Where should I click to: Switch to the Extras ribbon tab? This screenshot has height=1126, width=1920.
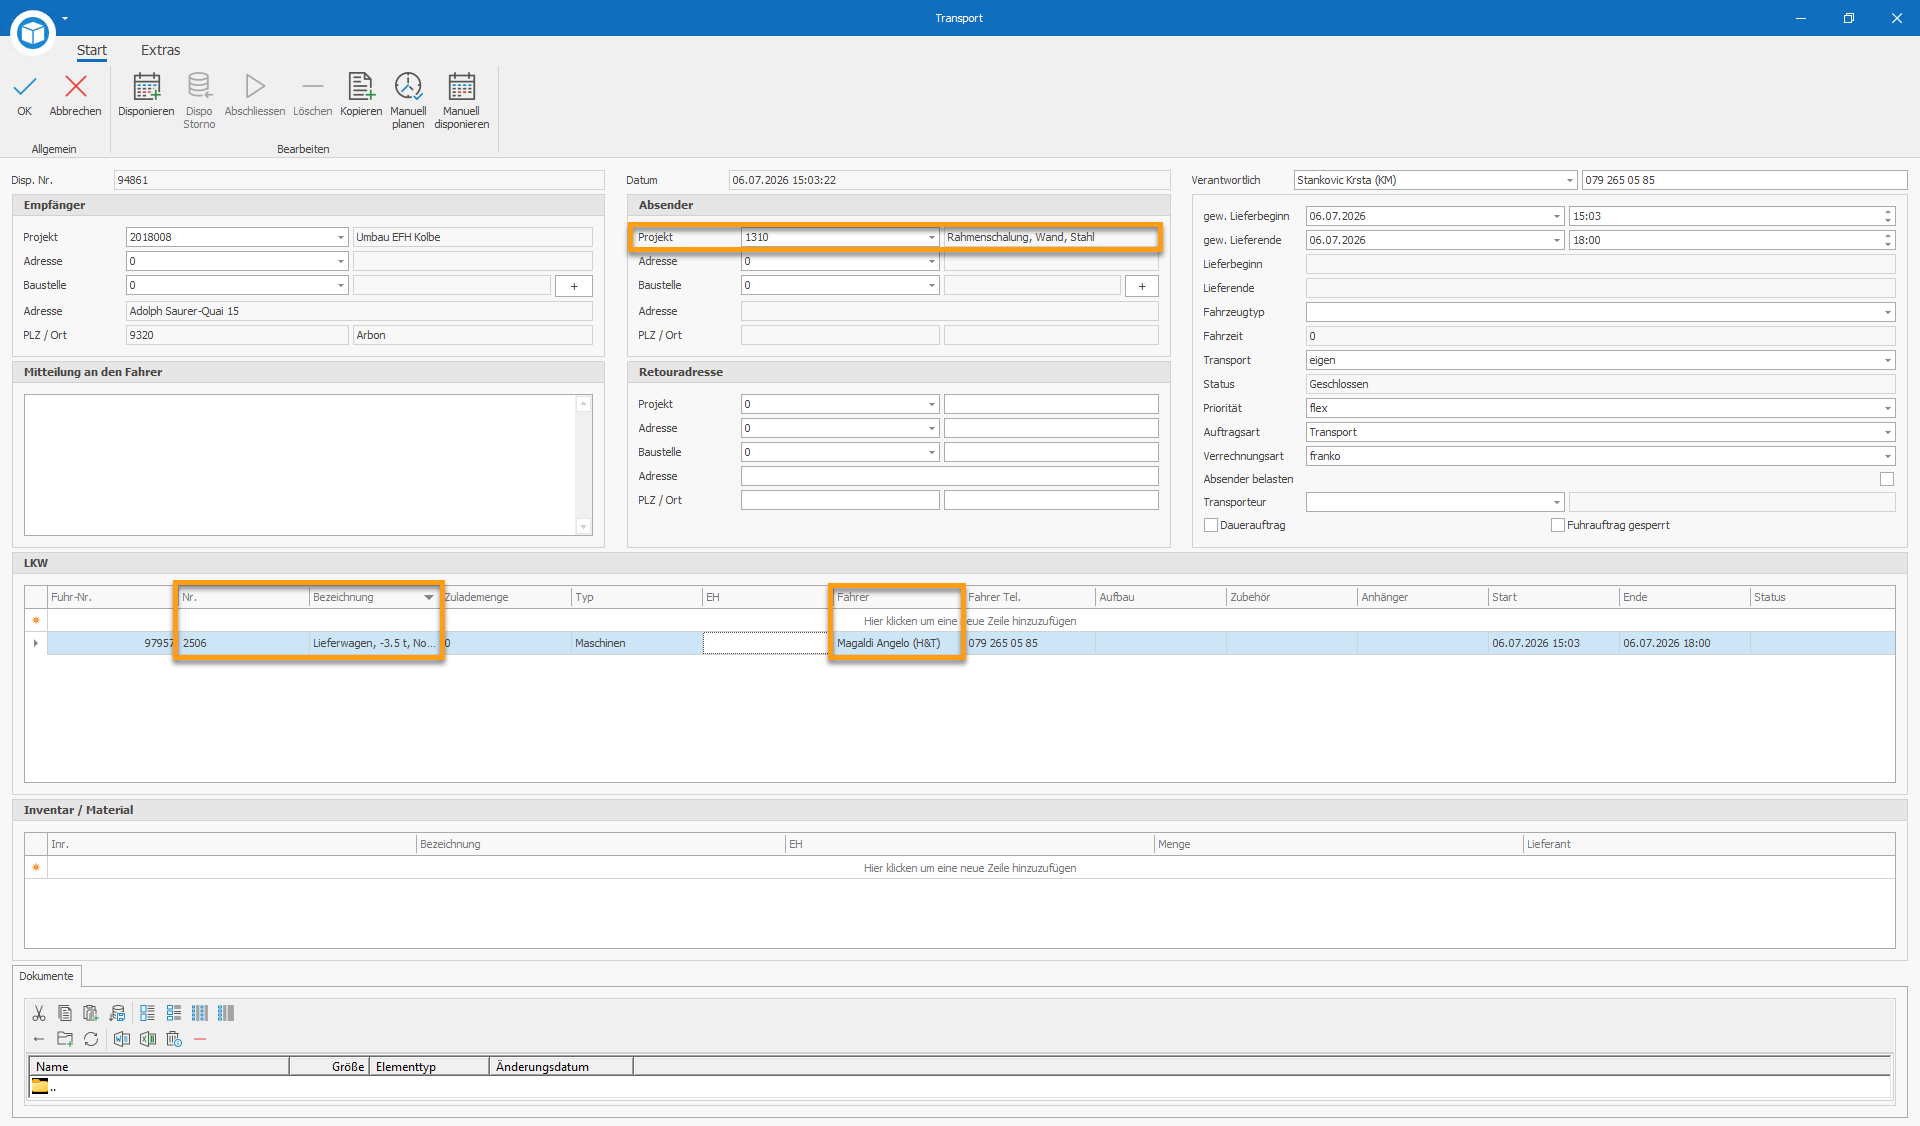(160, 50)
